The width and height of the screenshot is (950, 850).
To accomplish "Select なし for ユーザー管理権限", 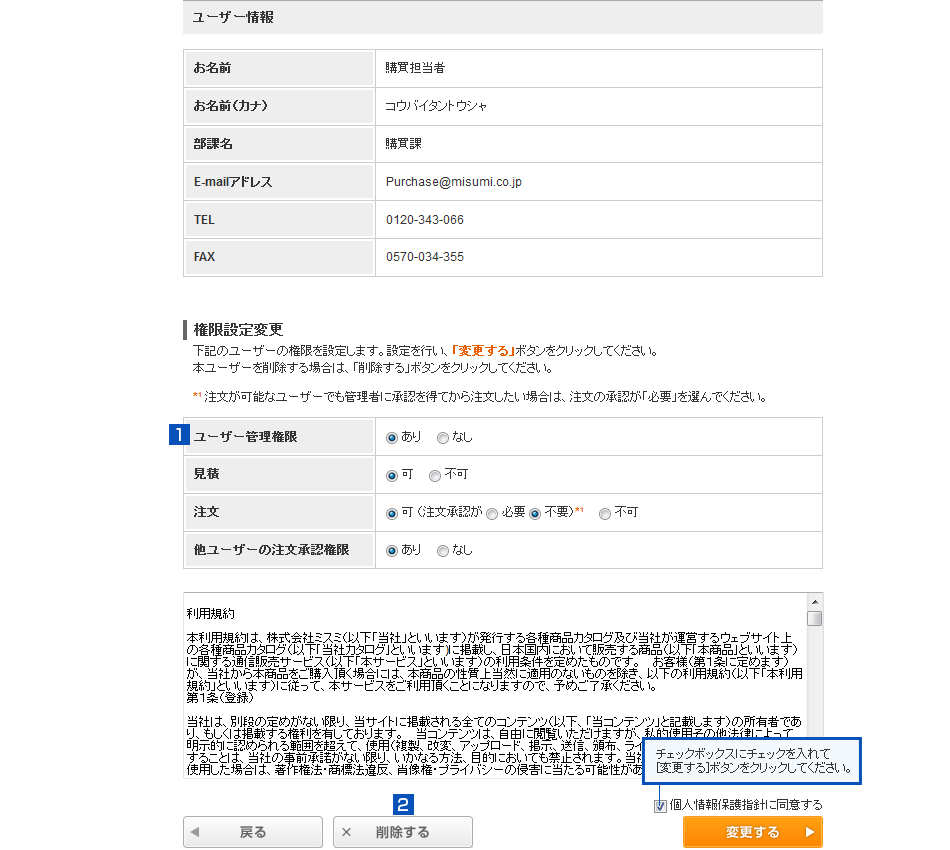I will pyautogui.click(x=443, y=437).
